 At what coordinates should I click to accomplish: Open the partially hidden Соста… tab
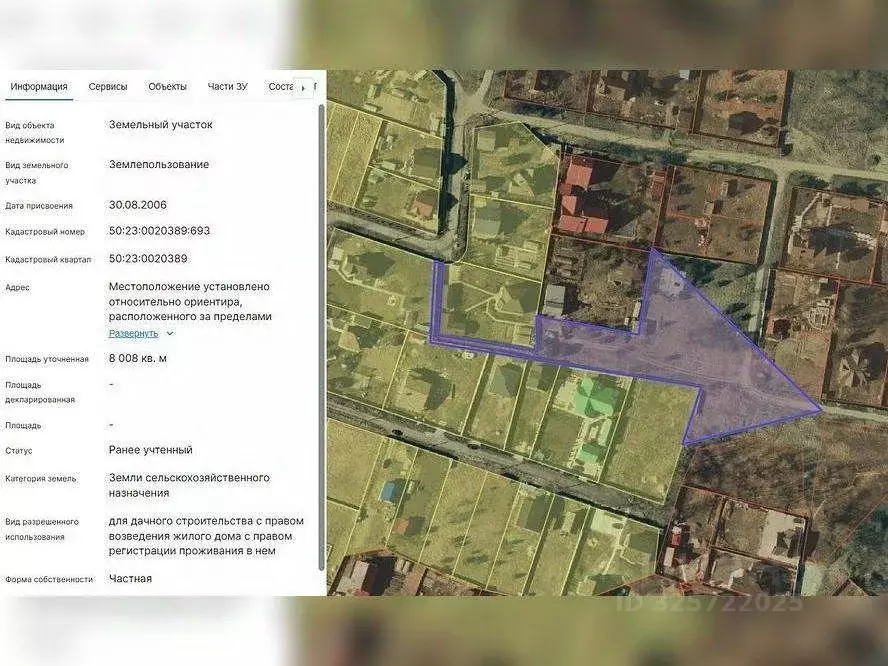280,87
